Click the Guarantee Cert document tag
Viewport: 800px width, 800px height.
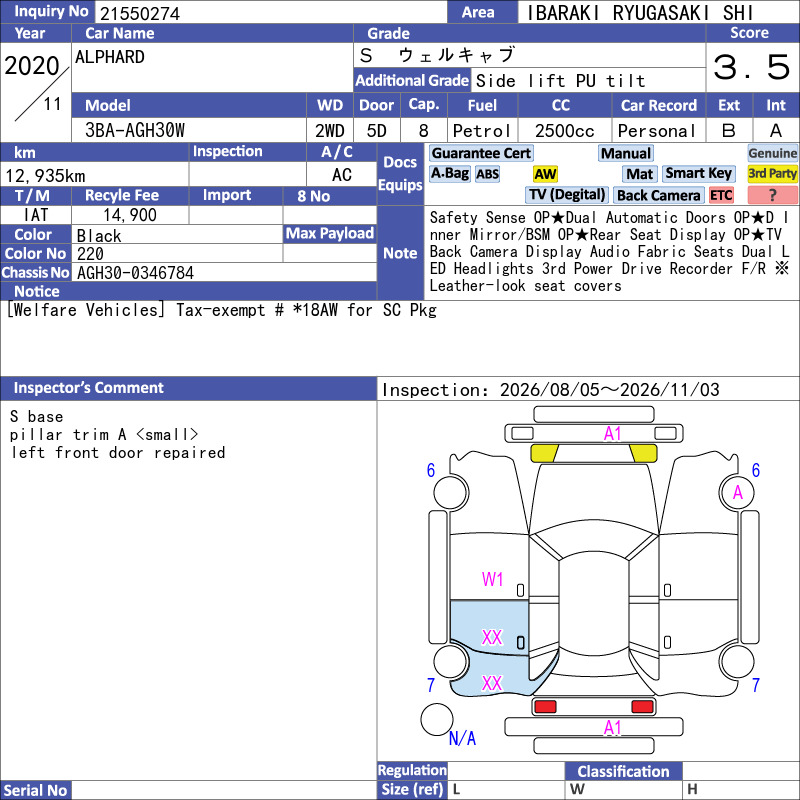click(481, 153)
